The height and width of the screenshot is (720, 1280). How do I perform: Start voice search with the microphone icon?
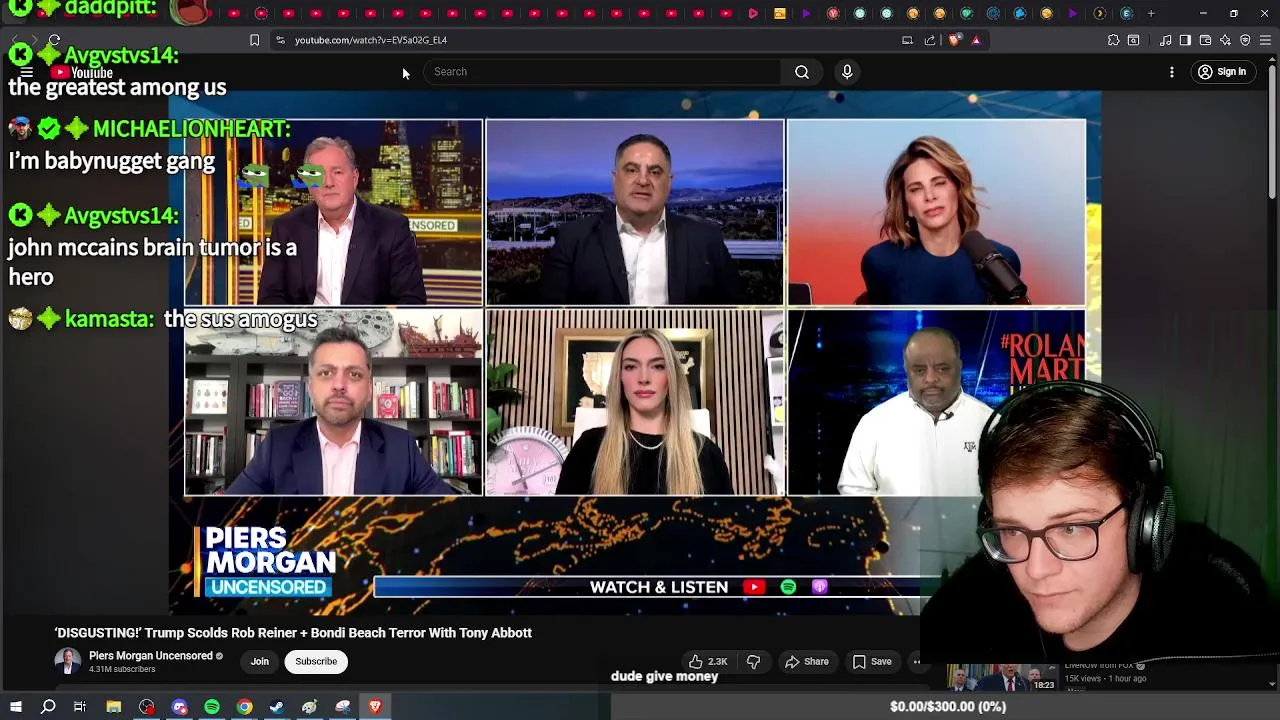[x=847, y=72]
